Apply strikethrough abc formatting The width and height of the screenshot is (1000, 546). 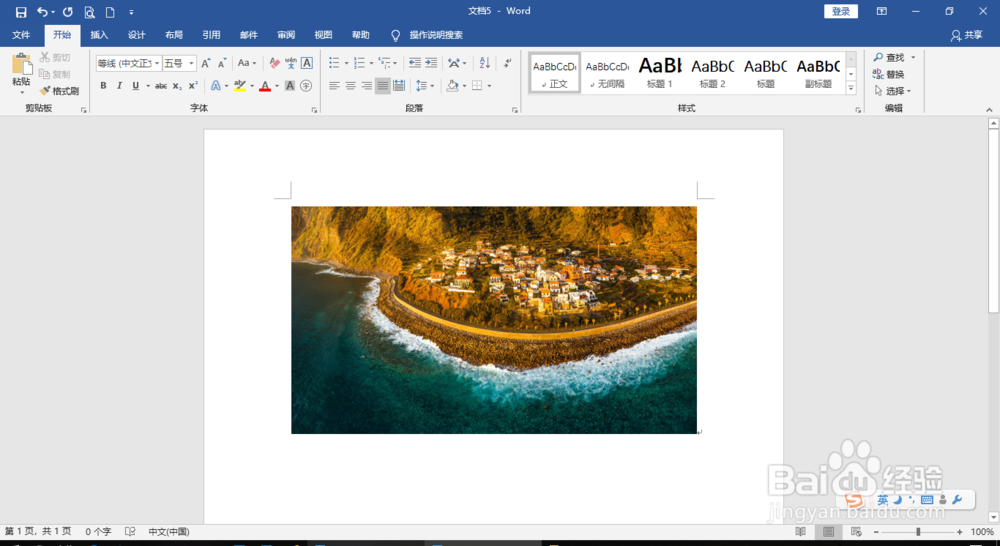pos(161,85)
